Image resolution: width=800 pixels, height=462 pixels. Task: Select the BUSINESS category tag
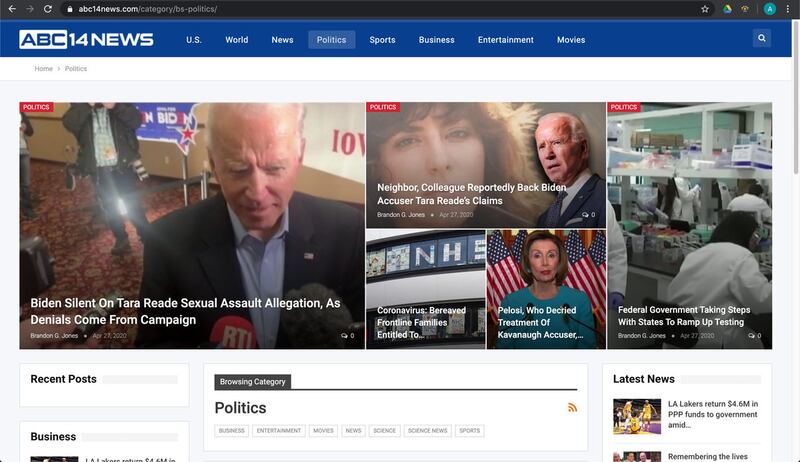[x=232, y=431]
